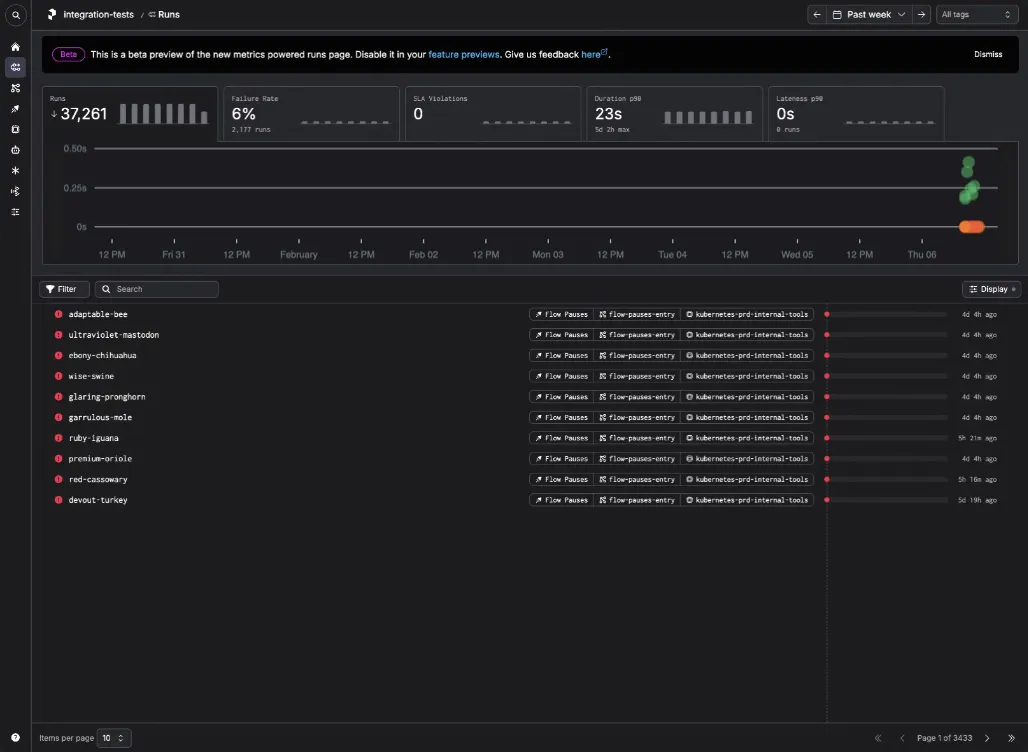This screenshot has height=752, width=1028.
Task: Open the search icon in sidebar
Action: point(16,14)
